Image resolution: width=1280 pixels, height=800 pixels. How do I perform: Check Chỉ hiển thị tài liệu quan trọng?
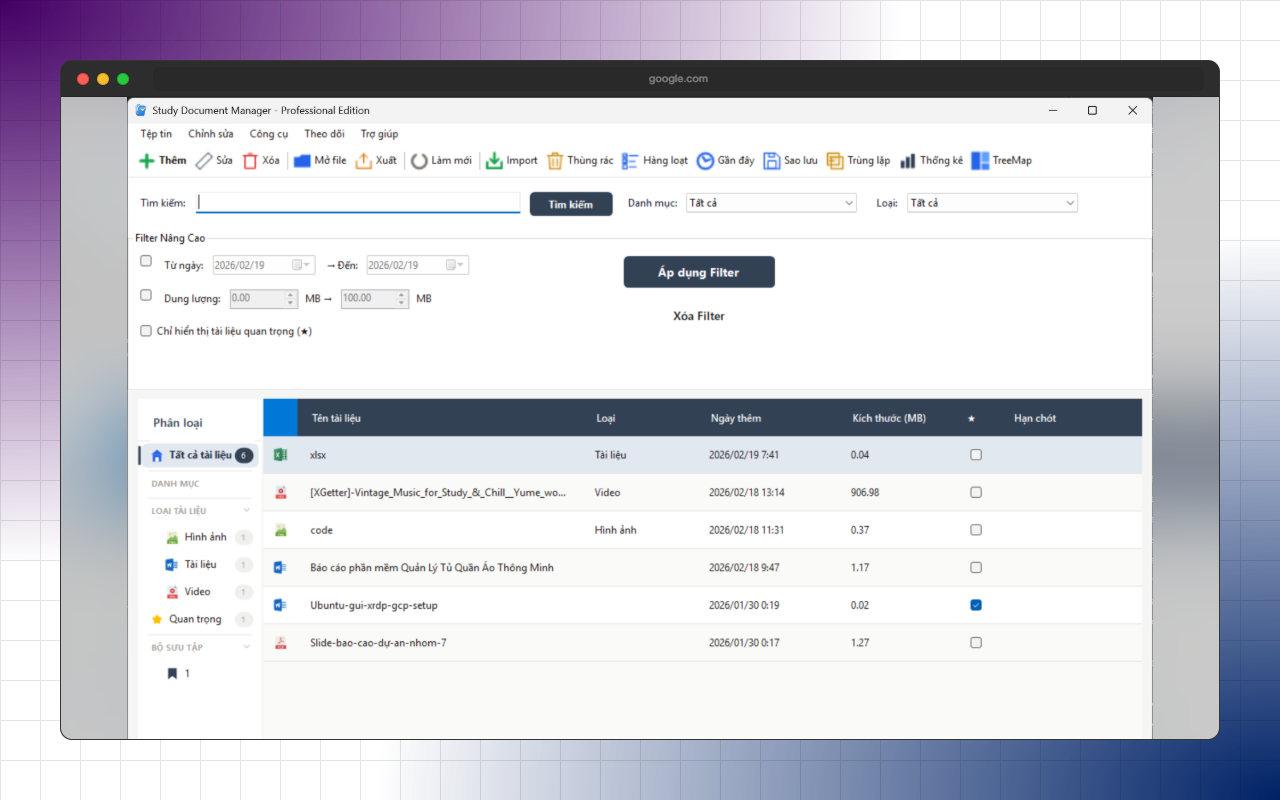point(146,330)
